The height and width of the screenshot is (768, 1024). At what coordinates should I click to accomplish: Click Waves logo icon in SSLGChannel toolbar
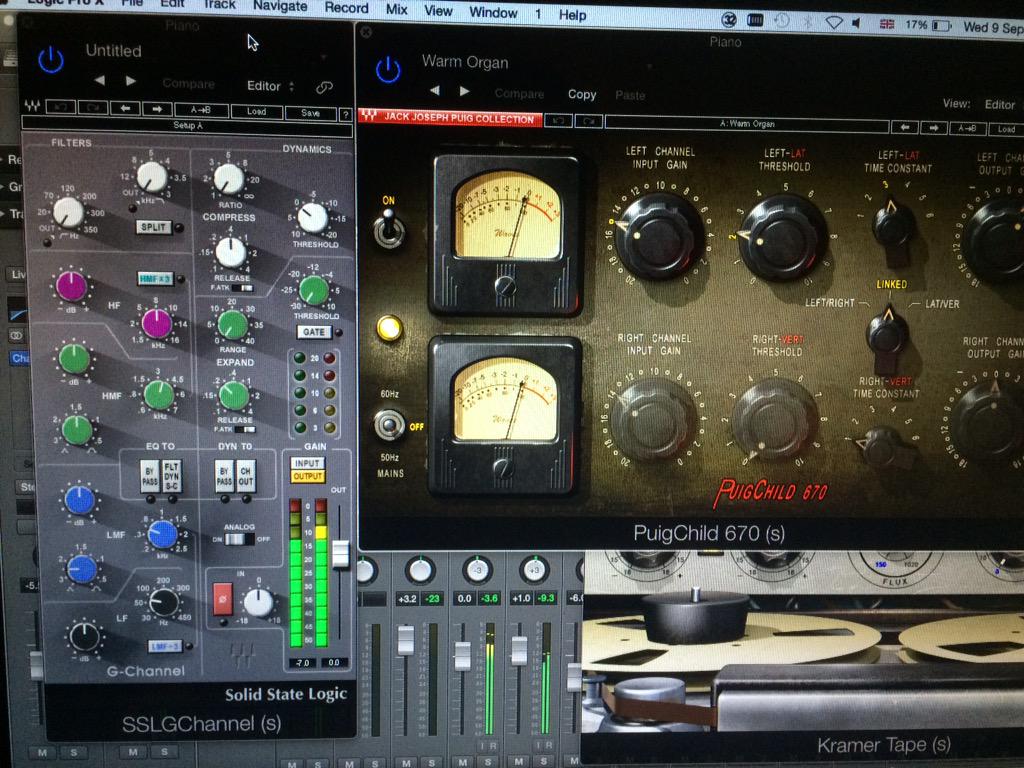32,106
